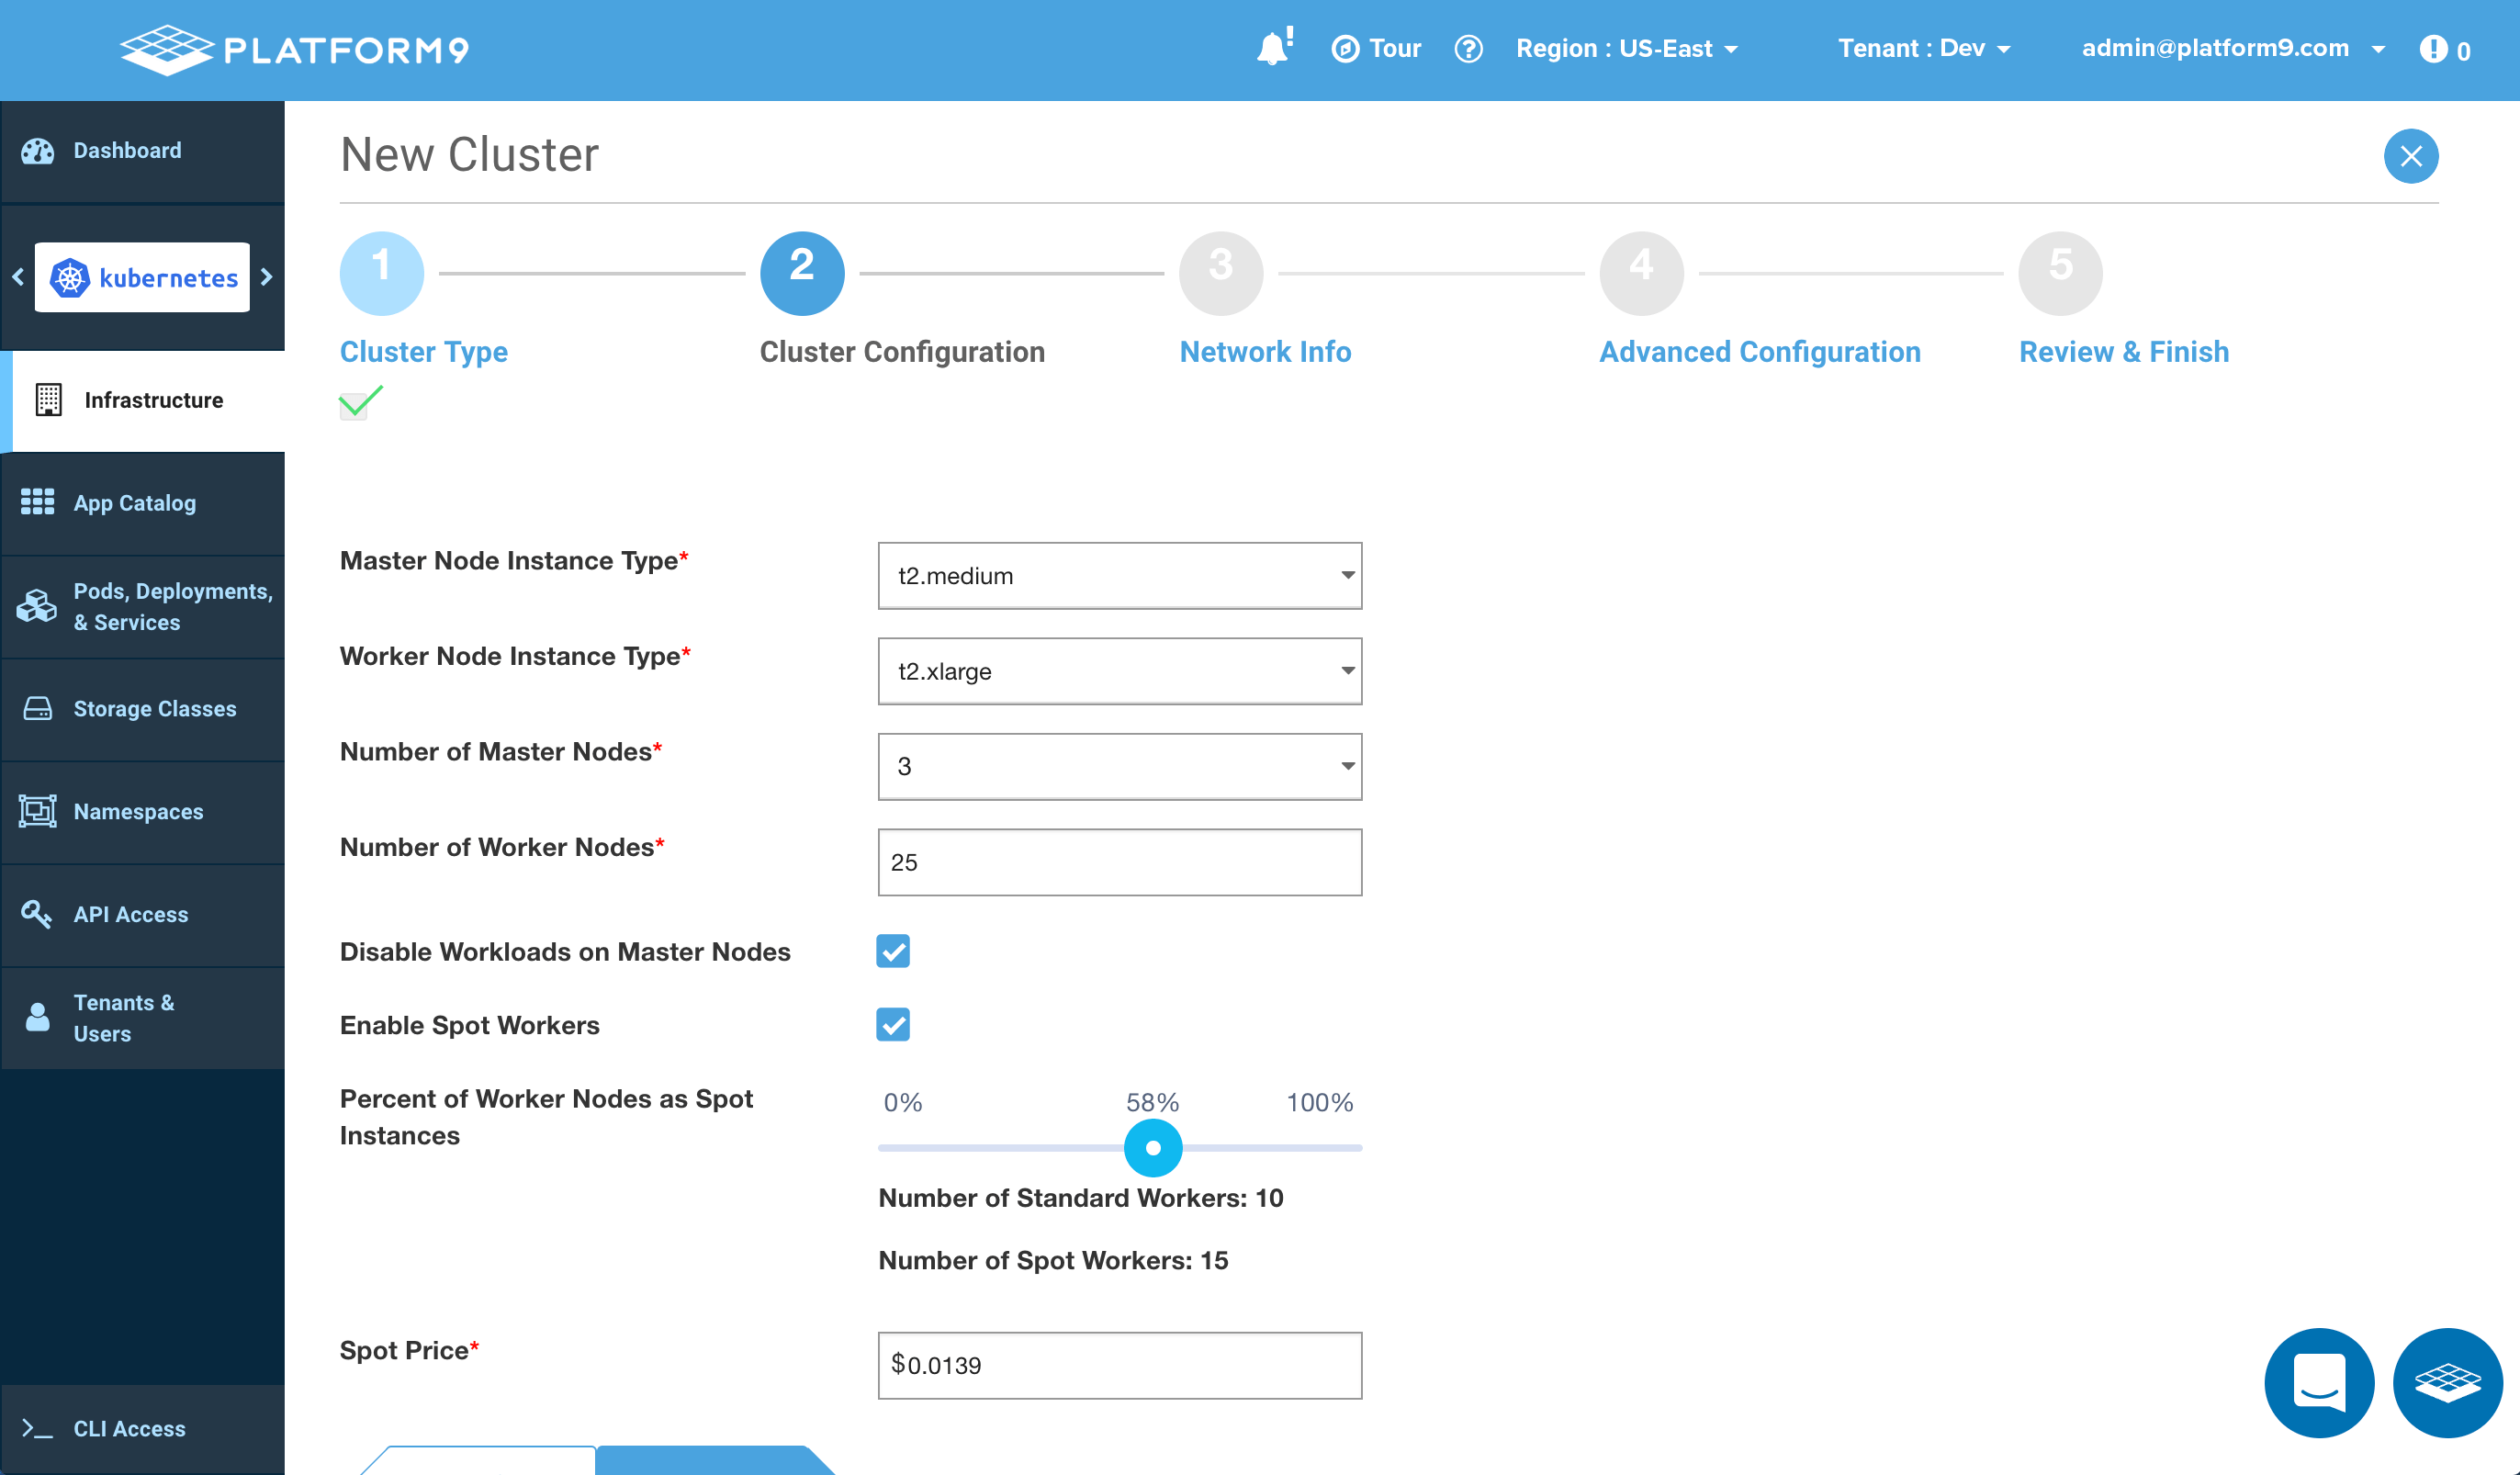Open Master Node Instance Type dropdown

point(1120,576)
